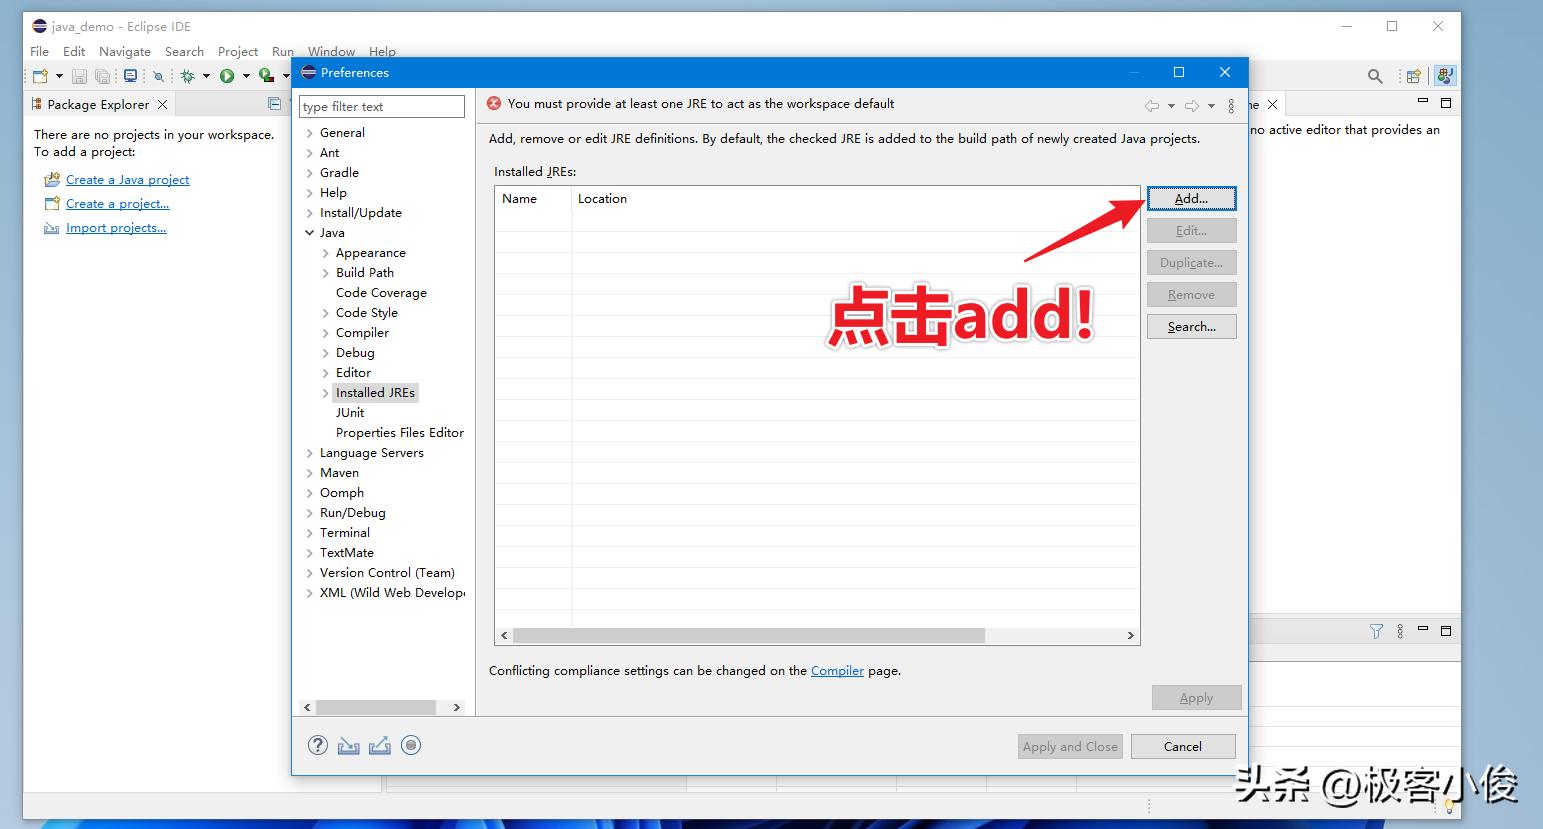The image size is (1543, 829).
Task: Click the Open Perspective icon
Action: point(1413,75)
